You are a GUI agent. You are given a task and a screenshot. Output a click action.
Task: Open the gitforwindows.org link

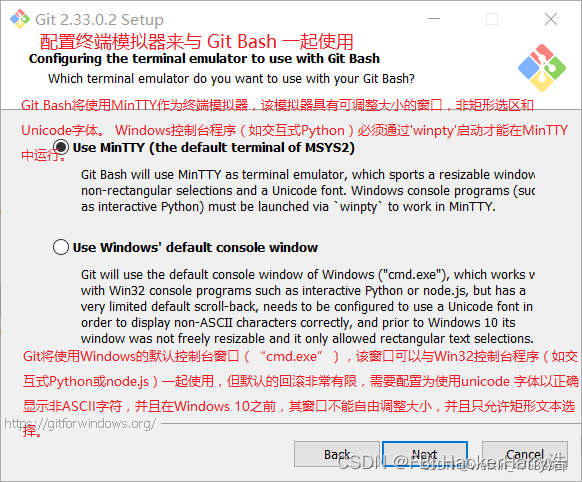[80, 423]
